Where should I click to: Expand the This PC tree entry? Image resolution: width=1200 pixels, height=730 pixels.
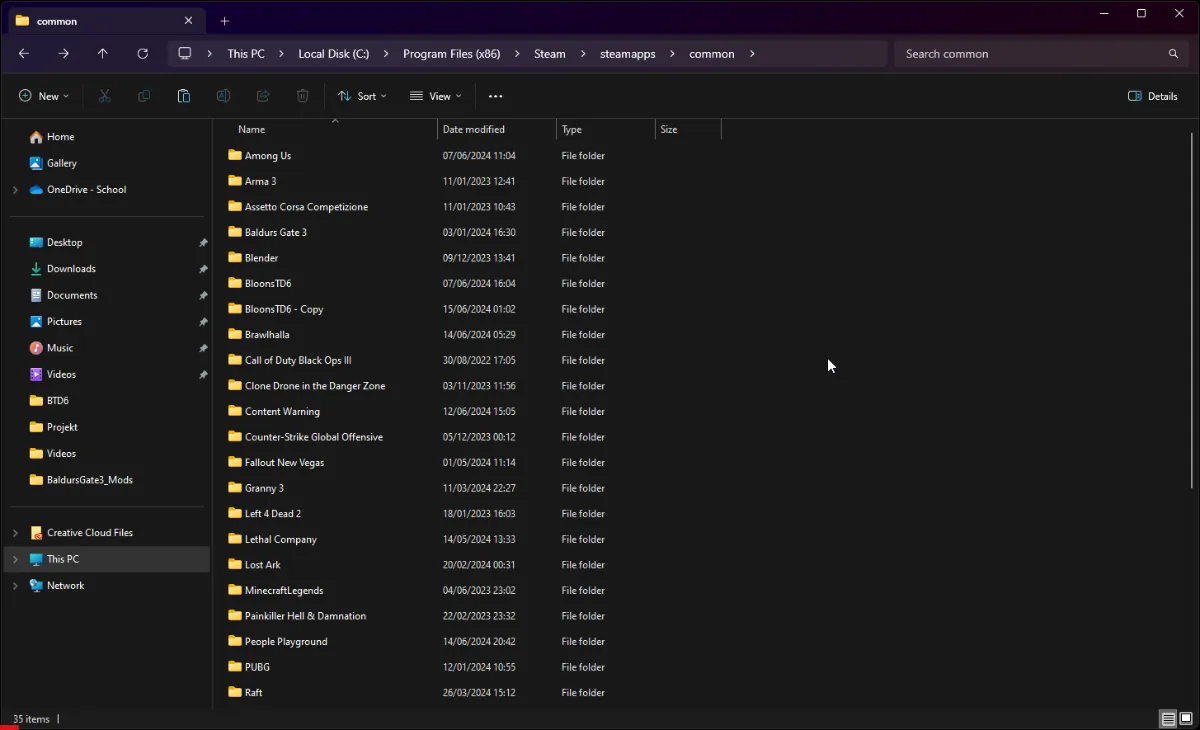(16, 558)
